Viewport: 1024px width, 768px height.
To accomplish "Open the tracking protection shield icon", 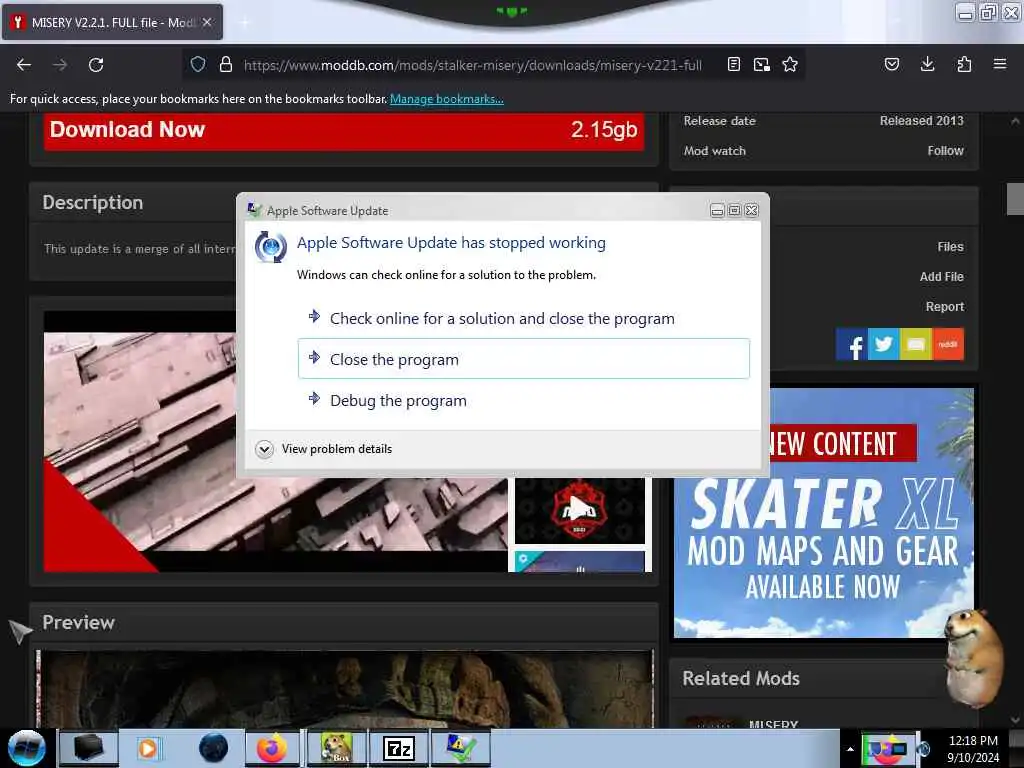I will [198, 64].
